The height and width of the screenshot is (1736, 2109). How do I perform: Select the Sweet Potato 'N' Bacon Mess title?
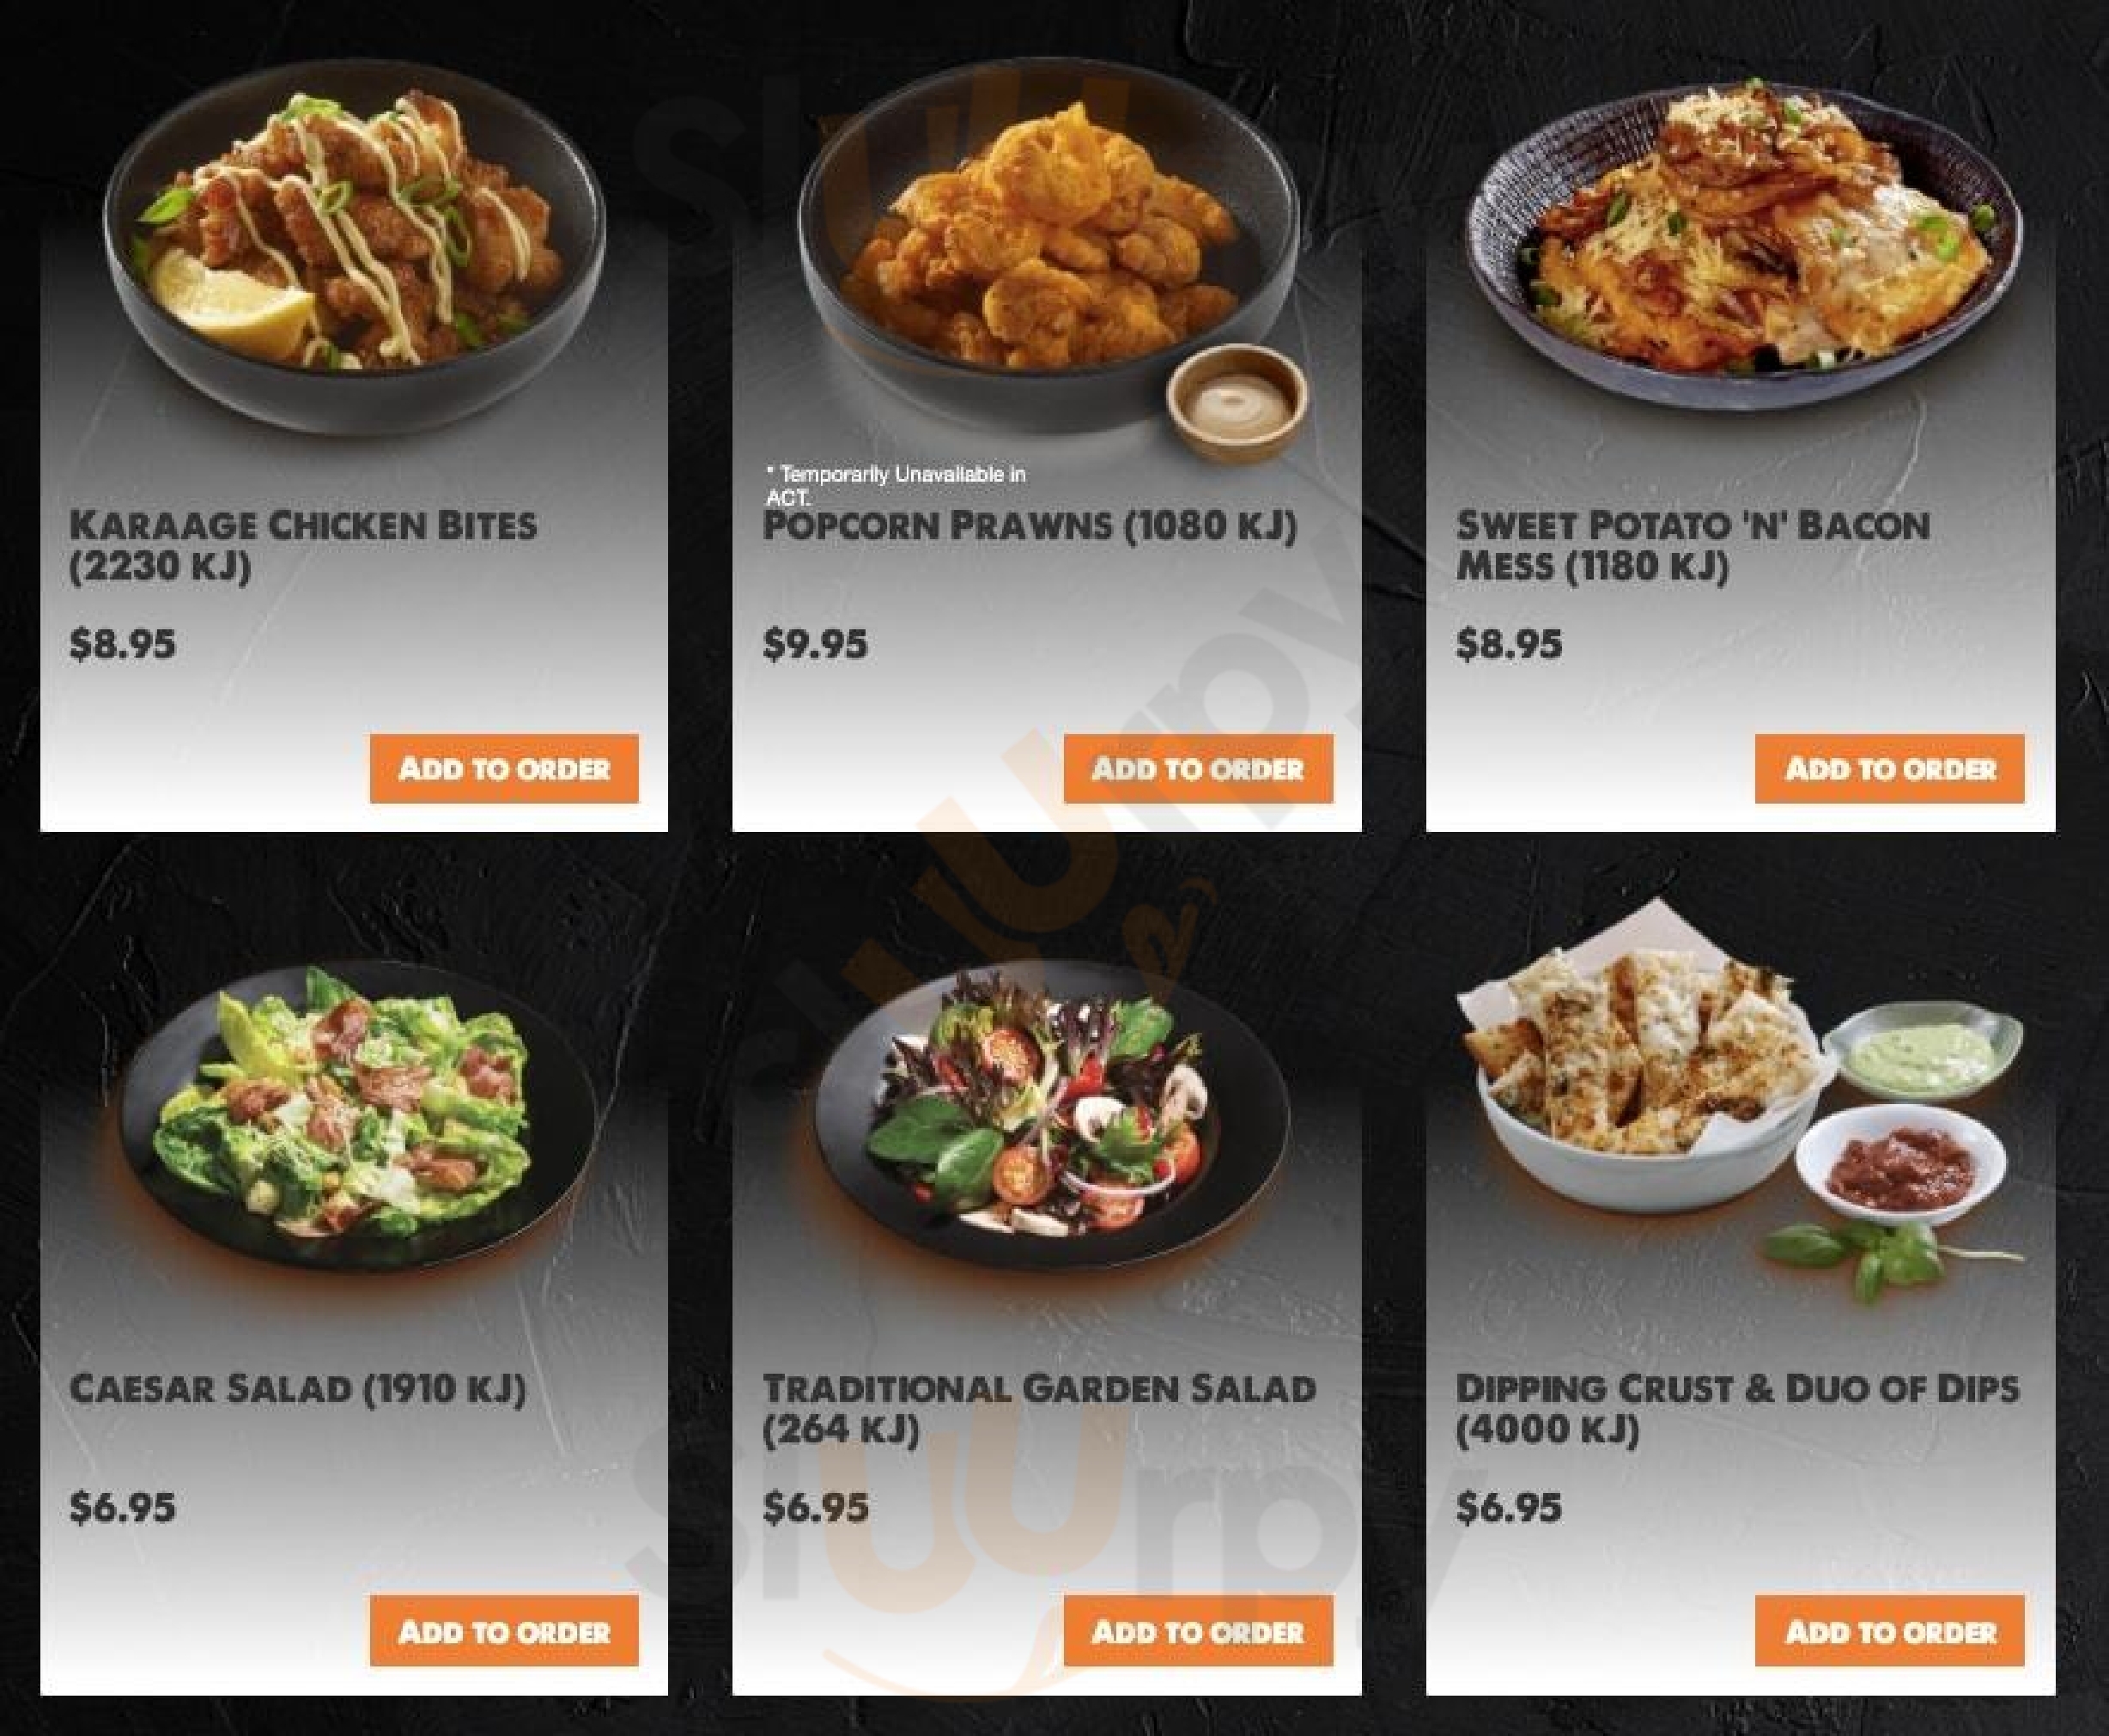click(x=1693, y=546)
